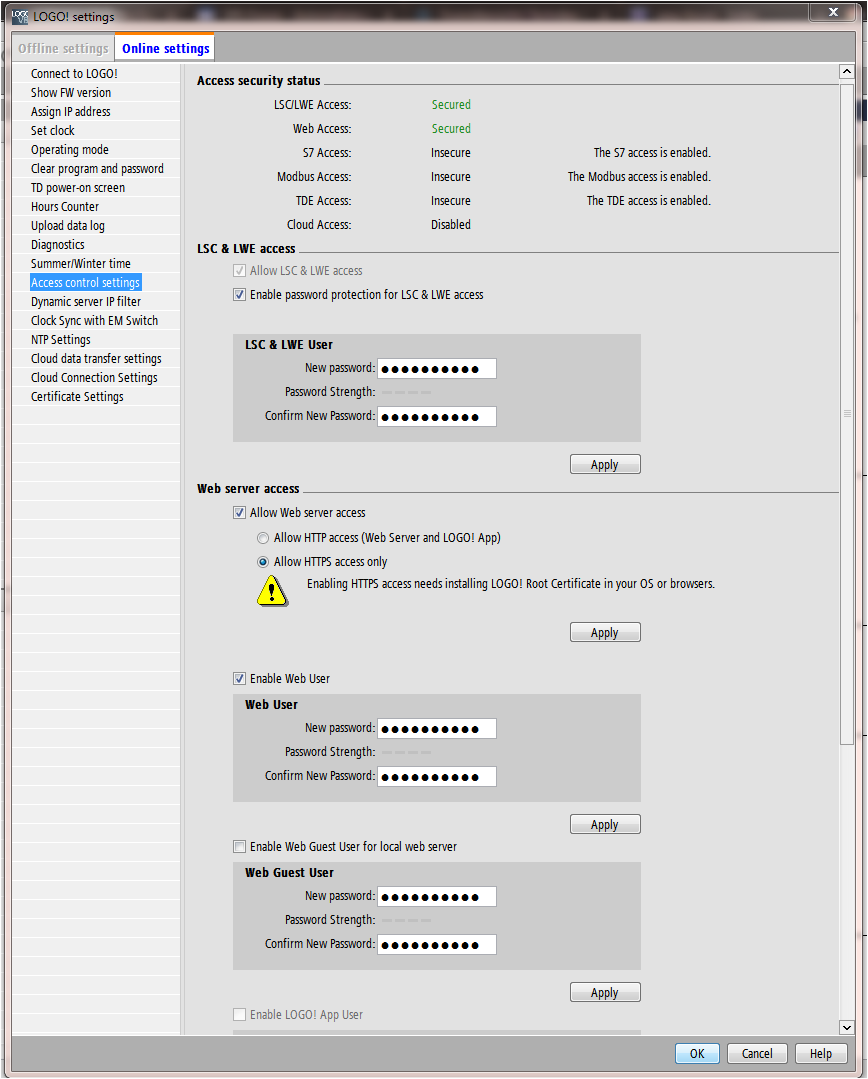This screenshot has height=1079, width=868.
Task: Click the scrollbar down arrow
Action: 847,1027
